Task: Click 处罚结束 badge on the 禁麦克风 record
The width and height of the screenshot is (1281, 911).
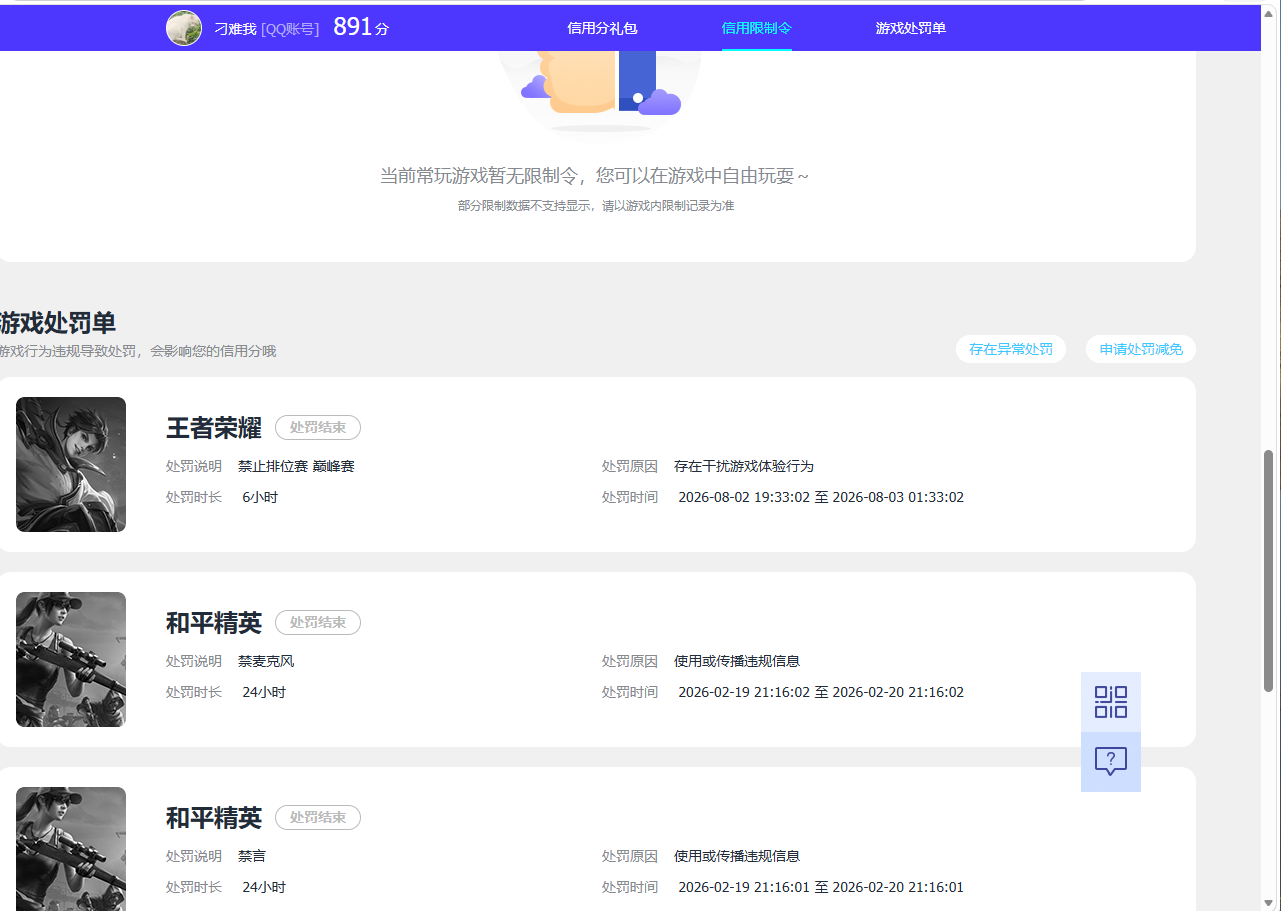Action: [318, 623]
